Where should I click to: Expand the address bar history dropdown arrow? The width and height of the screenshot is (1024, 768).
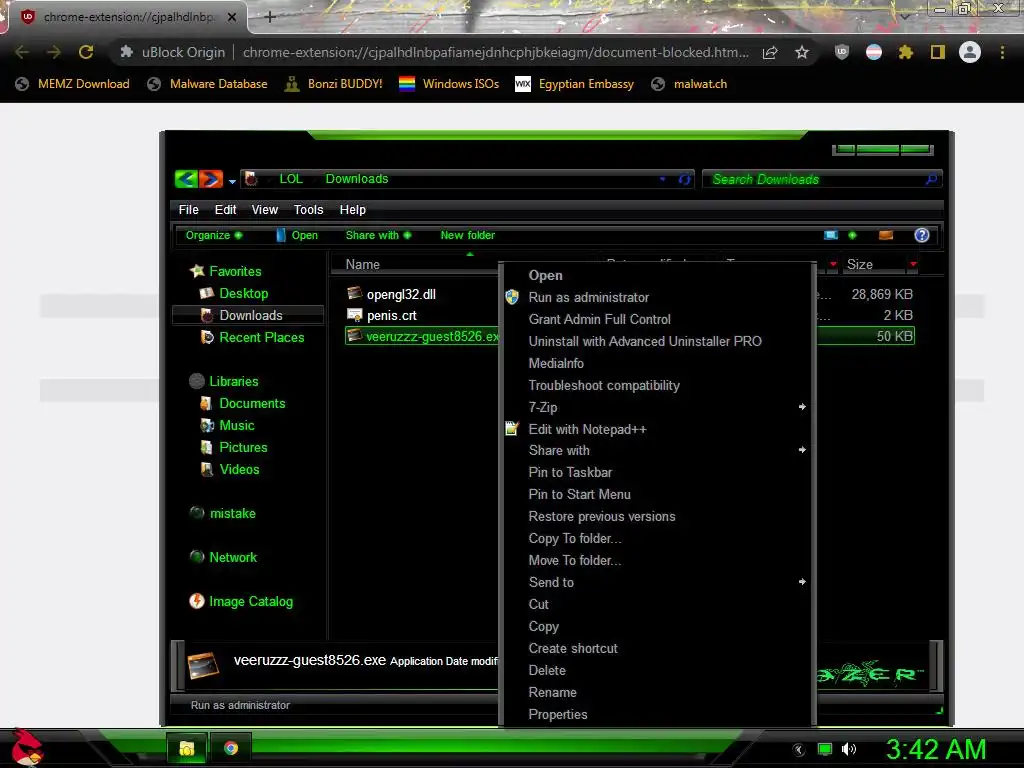coord(662,179)
